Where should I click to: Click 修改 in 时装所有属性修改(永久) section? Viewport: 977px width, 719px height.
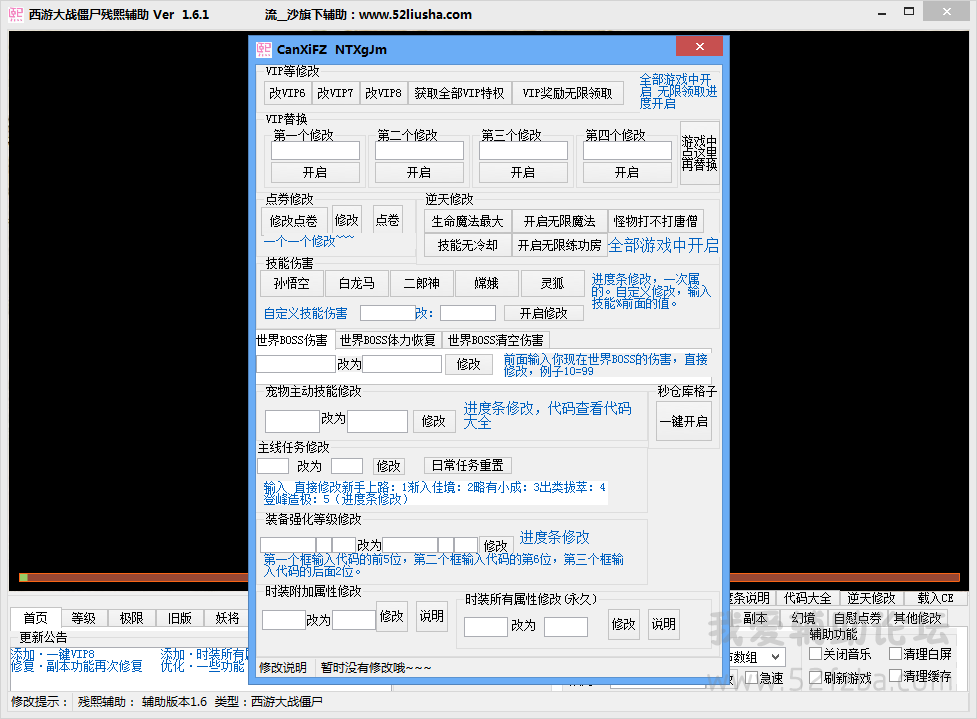(624, 624)
